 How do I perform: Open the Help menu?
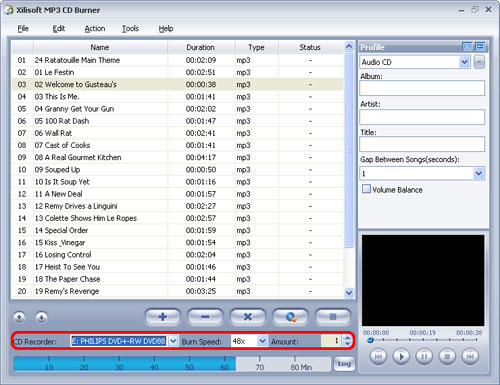pos(166,29)
